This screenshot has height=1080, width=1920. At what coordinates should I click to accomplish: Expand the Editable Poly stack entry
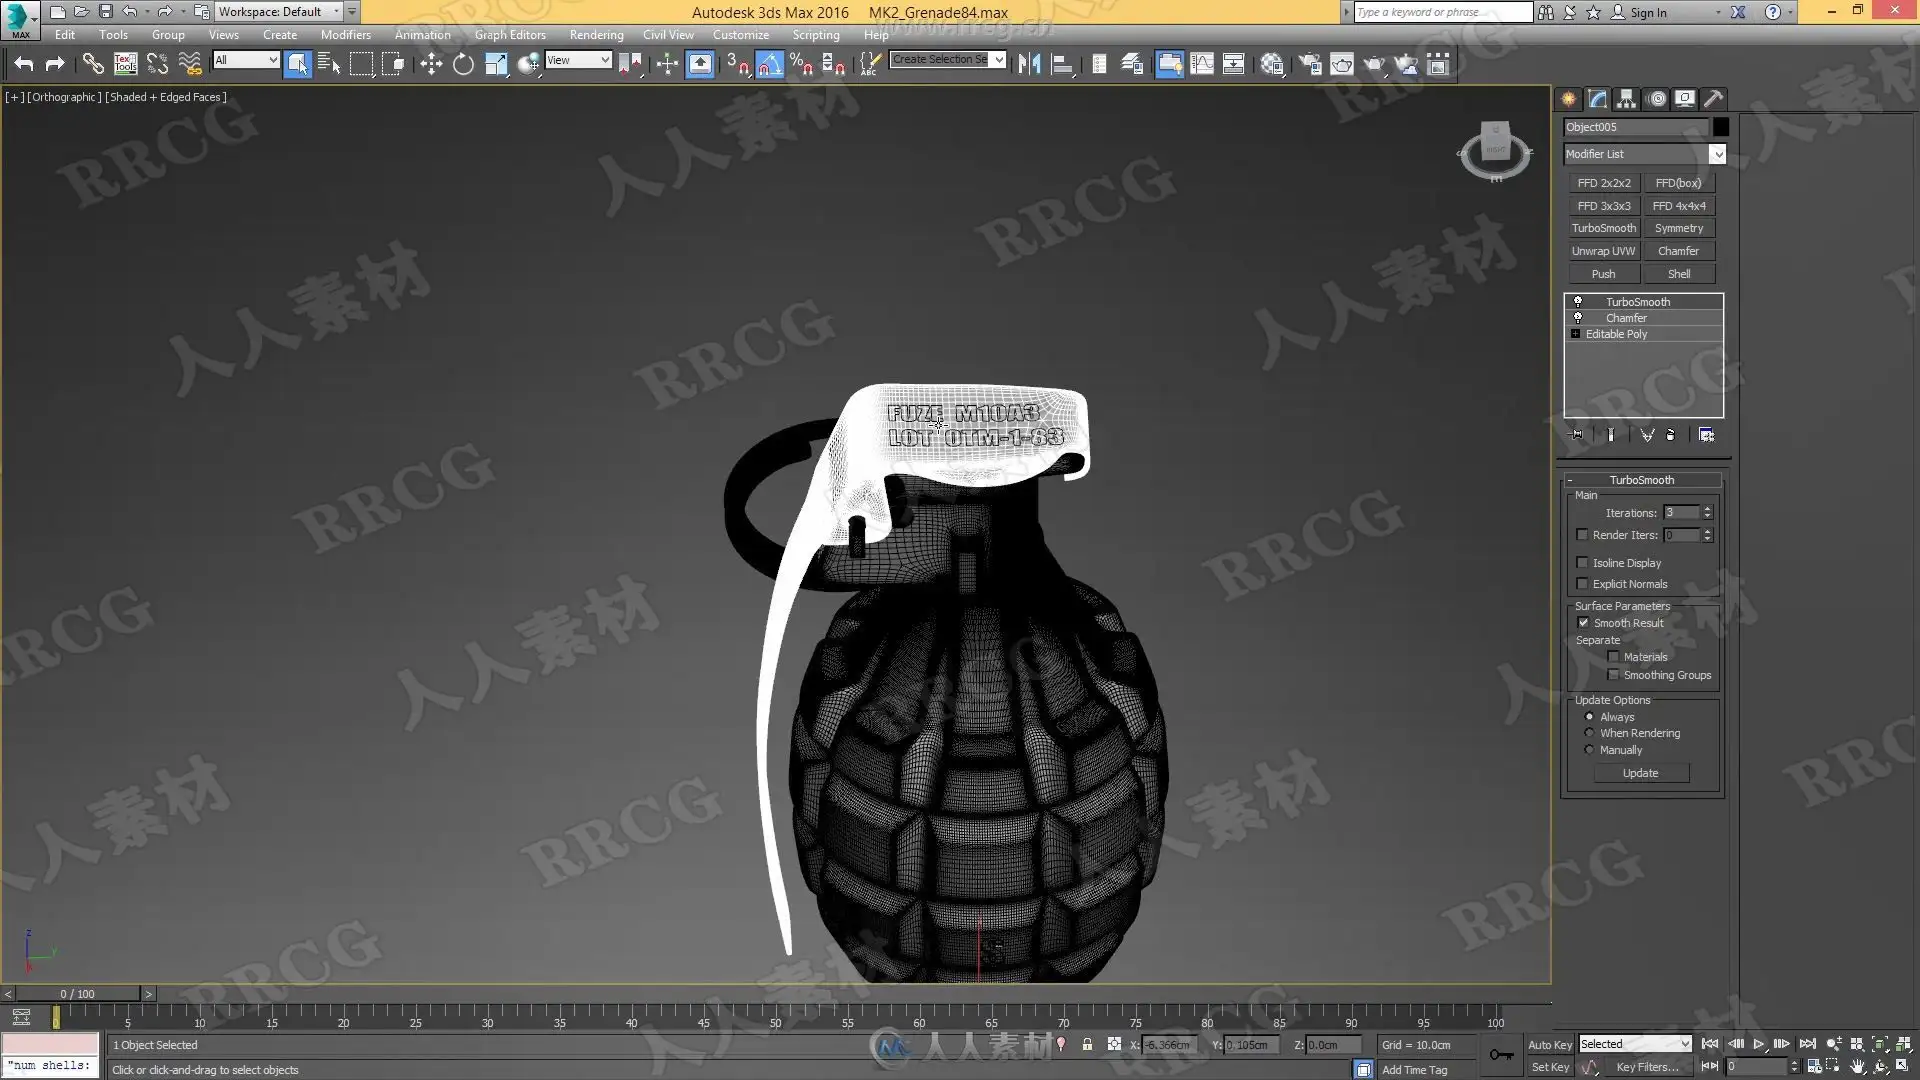(x=1576, y=334)
